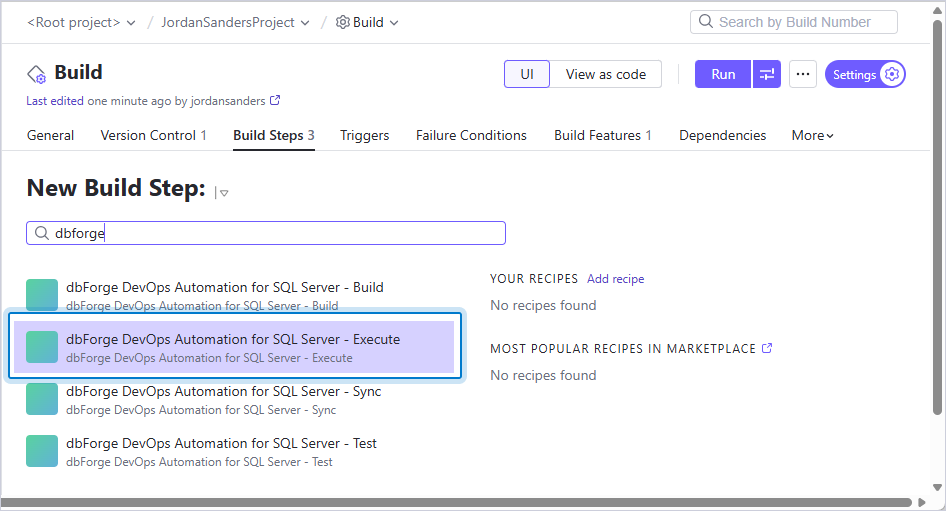The height and width of the screenshot is (511, 946).
Task: Click the dbForge Test runner green icon
Action: click(x=42, y=451)
